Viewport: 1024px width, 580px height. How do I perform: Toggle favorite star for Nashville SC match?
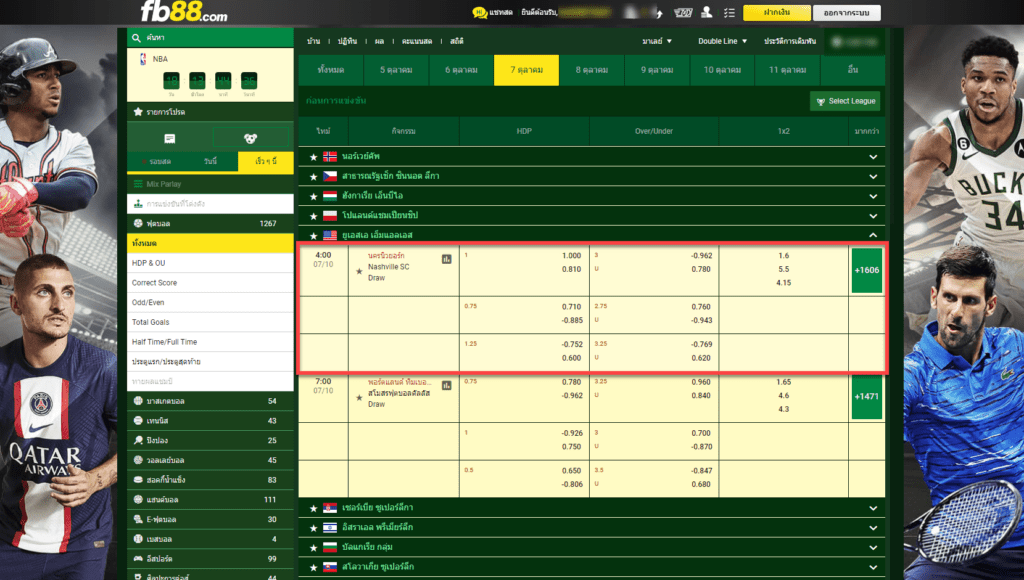(x=359, y=271)
